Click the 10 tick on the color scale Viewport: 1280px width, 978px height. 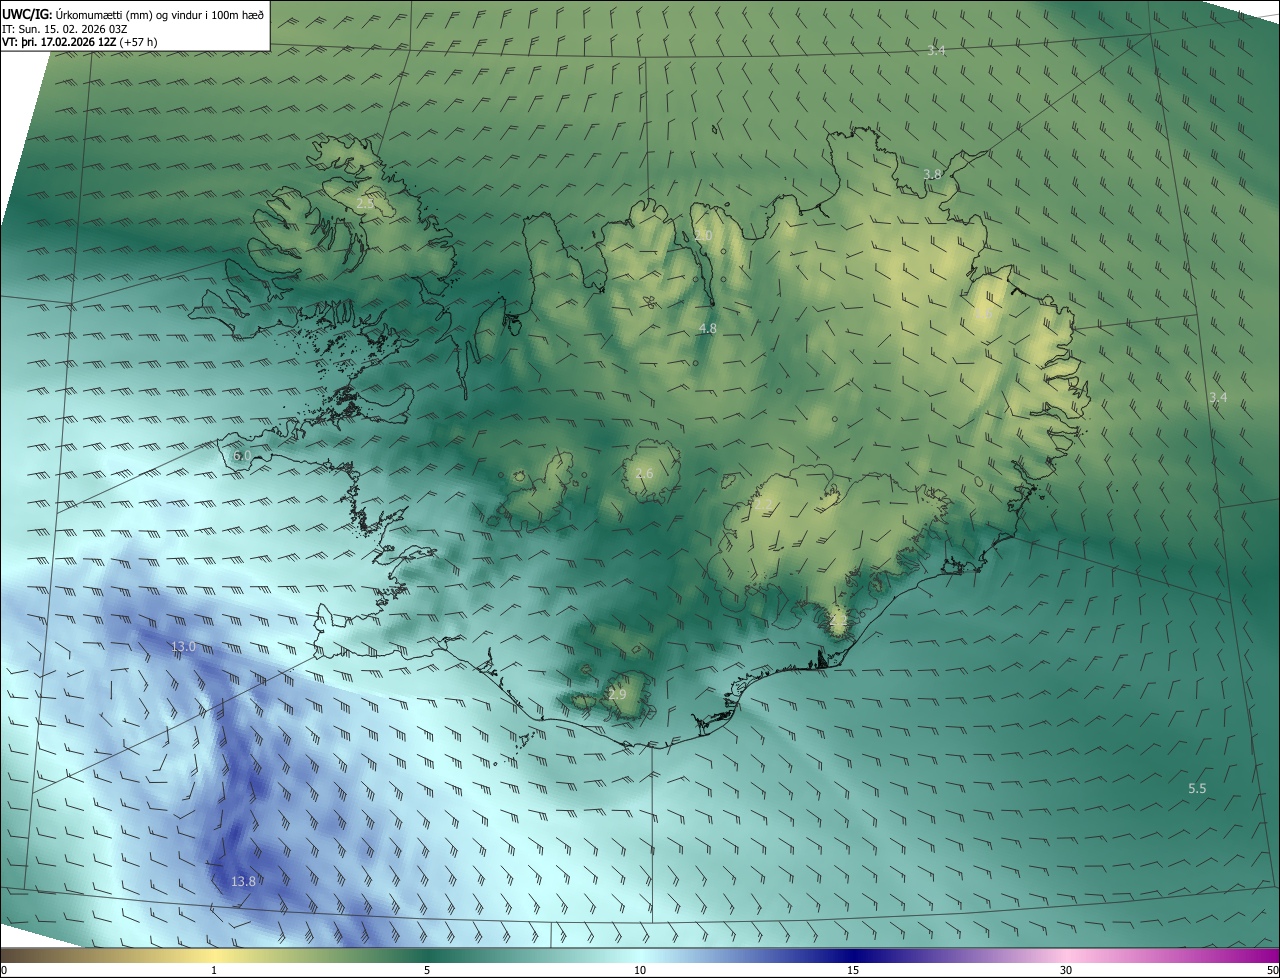coord(640,970)
